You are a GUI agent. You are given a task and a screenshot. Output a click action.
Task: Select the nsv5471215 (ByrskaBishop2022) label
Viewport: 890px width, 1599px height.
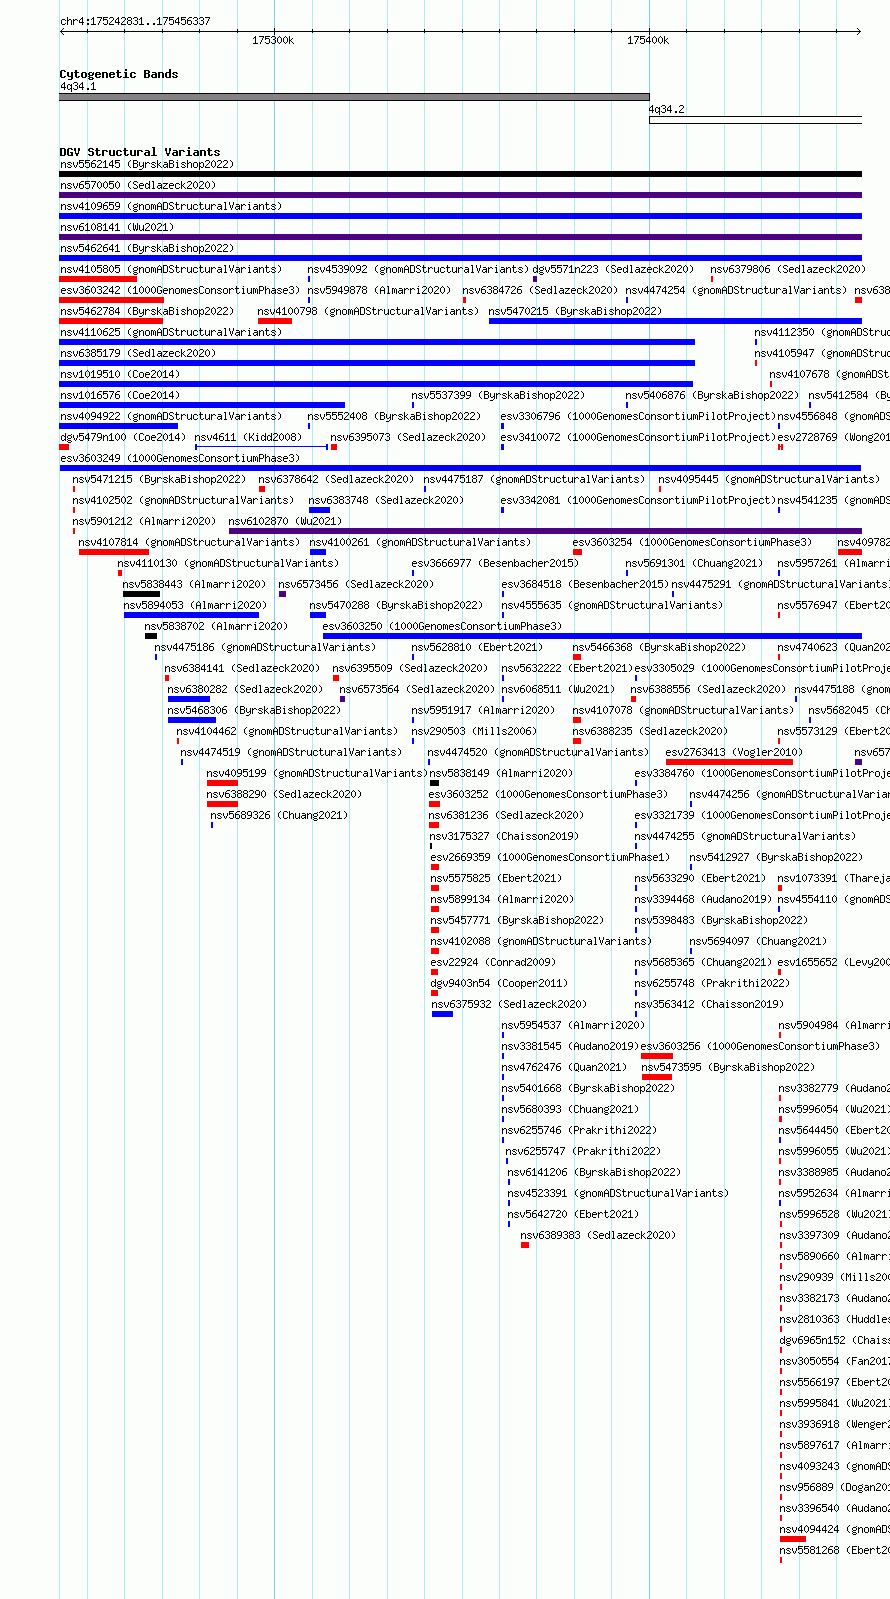[x=159, y=479]
